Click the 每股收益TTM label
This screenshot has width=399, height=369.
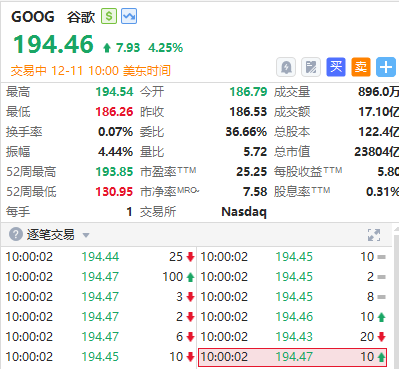308,172
